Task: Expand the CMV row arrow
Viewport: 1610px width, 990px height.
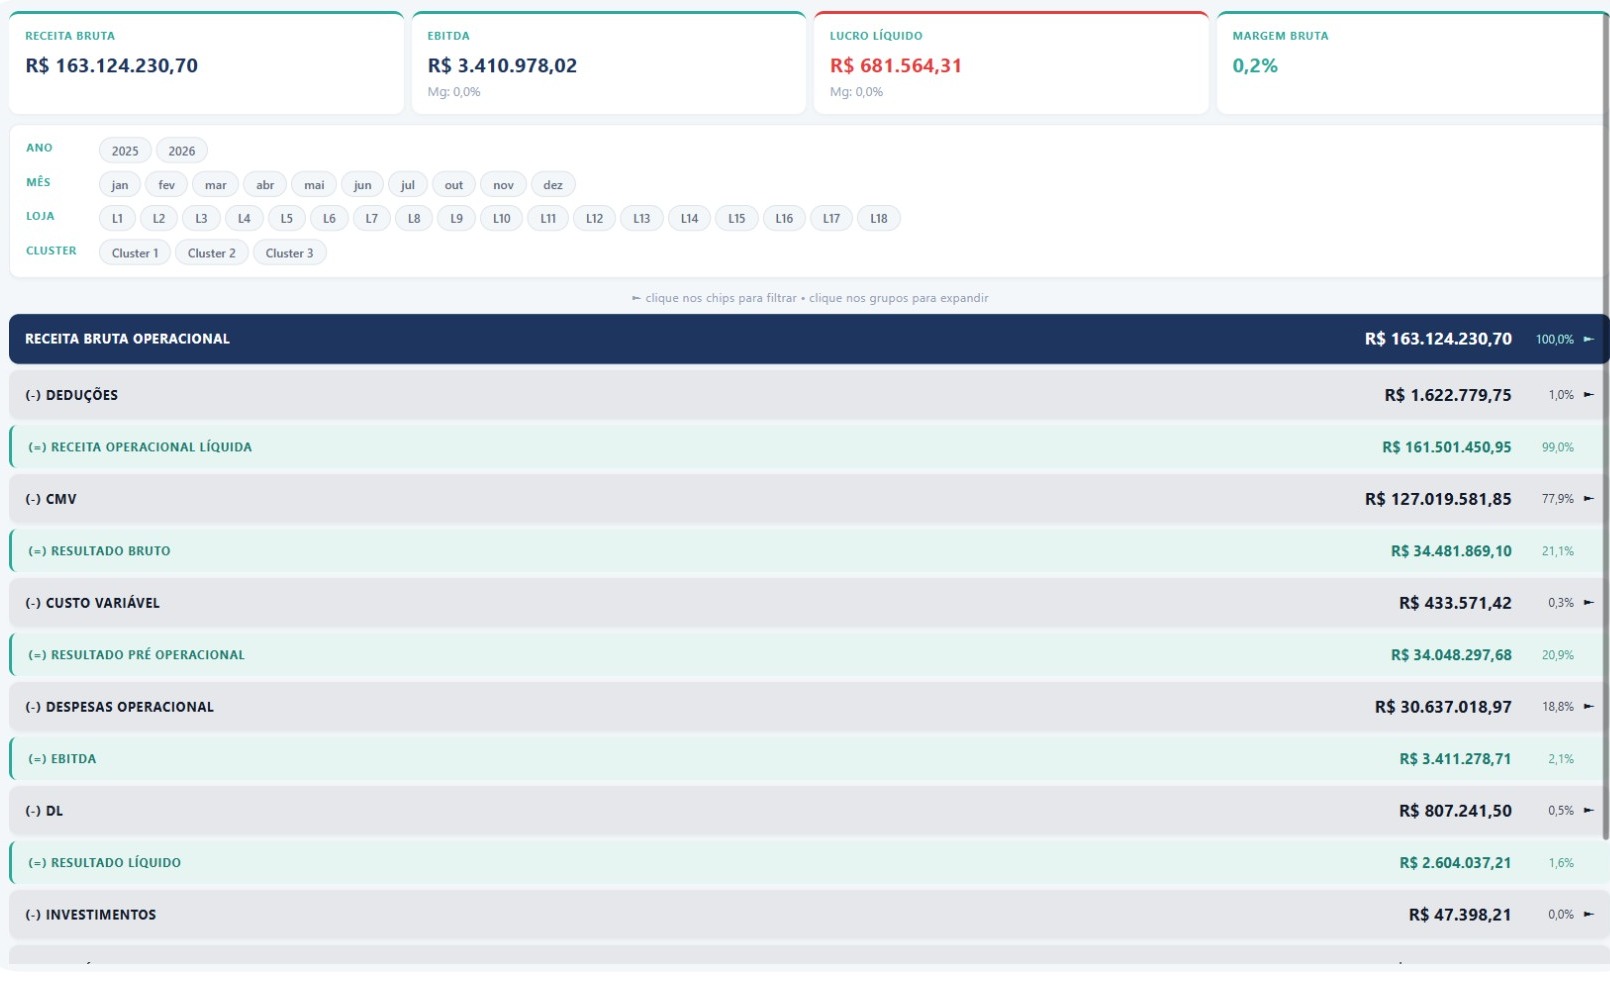Action: 1589,499
